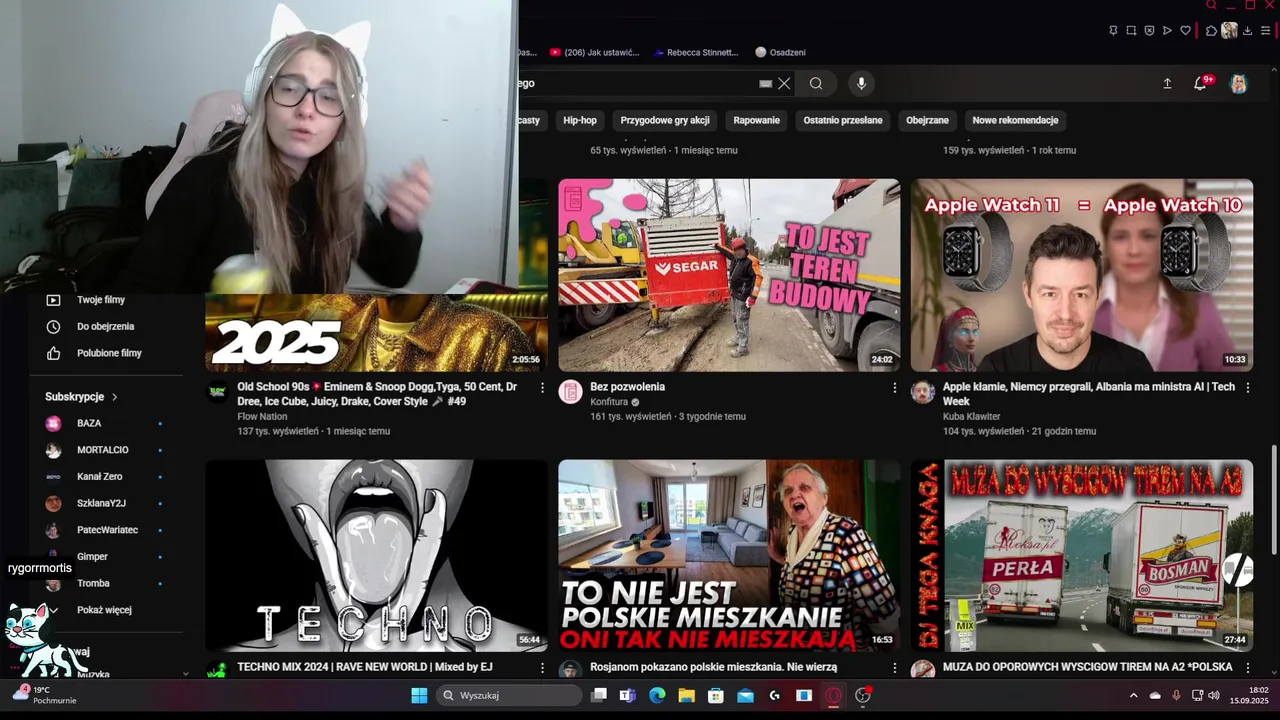The width and height of the screenshot is (1280, 720).
Task: Click the Opera heart bookmark icon
Action: (1186, 30)
